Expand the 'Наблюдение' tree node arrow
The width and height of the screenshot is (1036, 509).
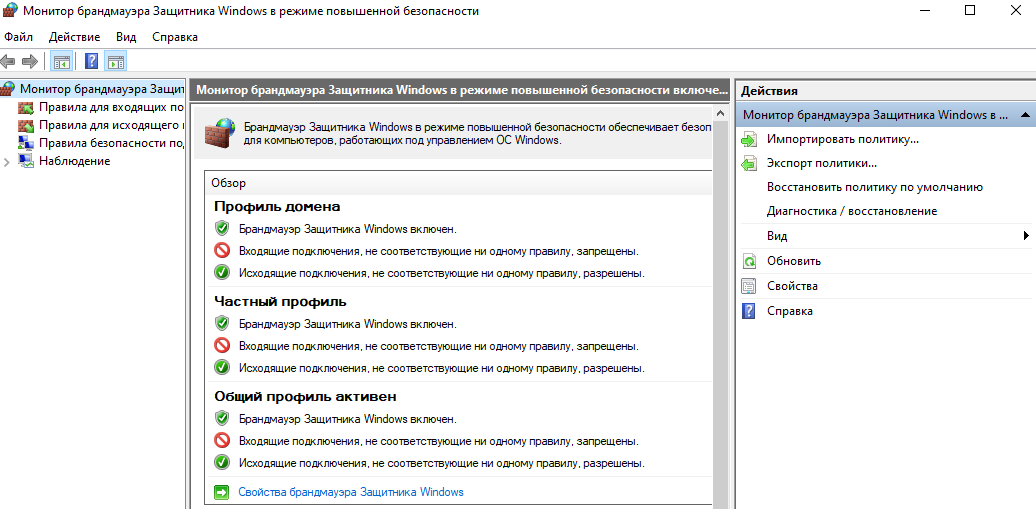coord(8,162)
